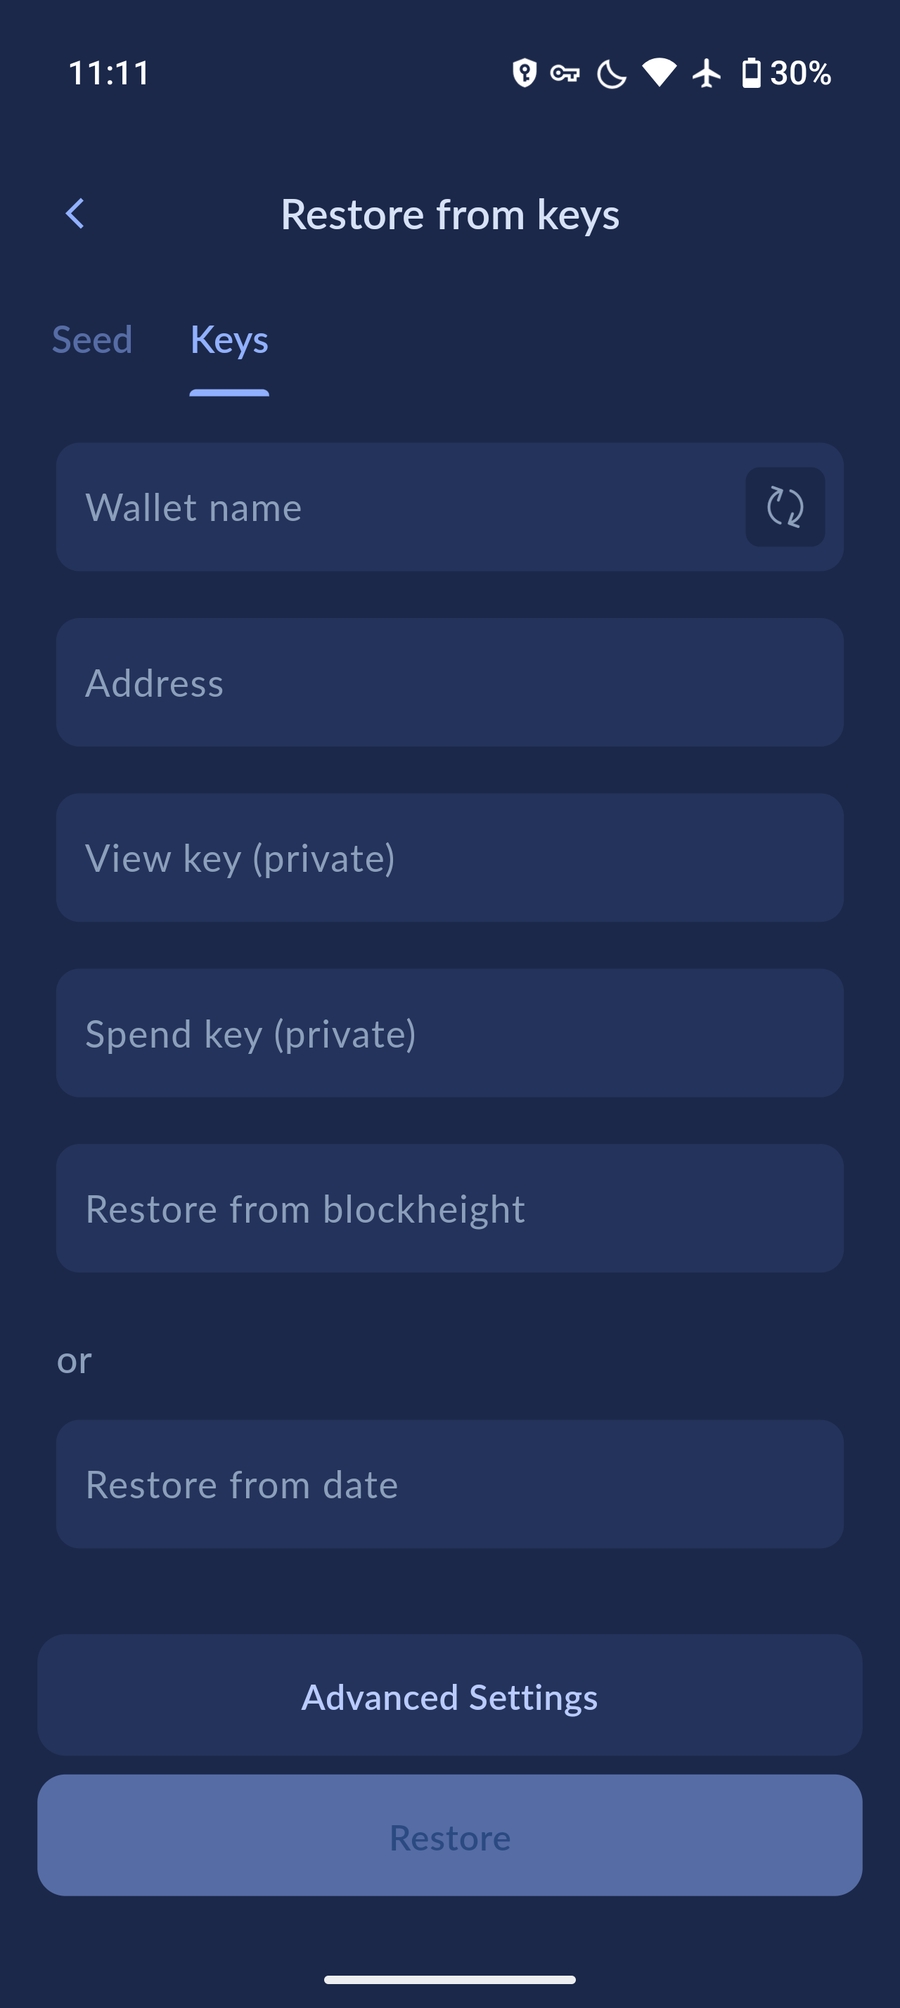Open the Restore from date picker
The height and width of the screenshot is (2008, 900).
pos(449,1484)
